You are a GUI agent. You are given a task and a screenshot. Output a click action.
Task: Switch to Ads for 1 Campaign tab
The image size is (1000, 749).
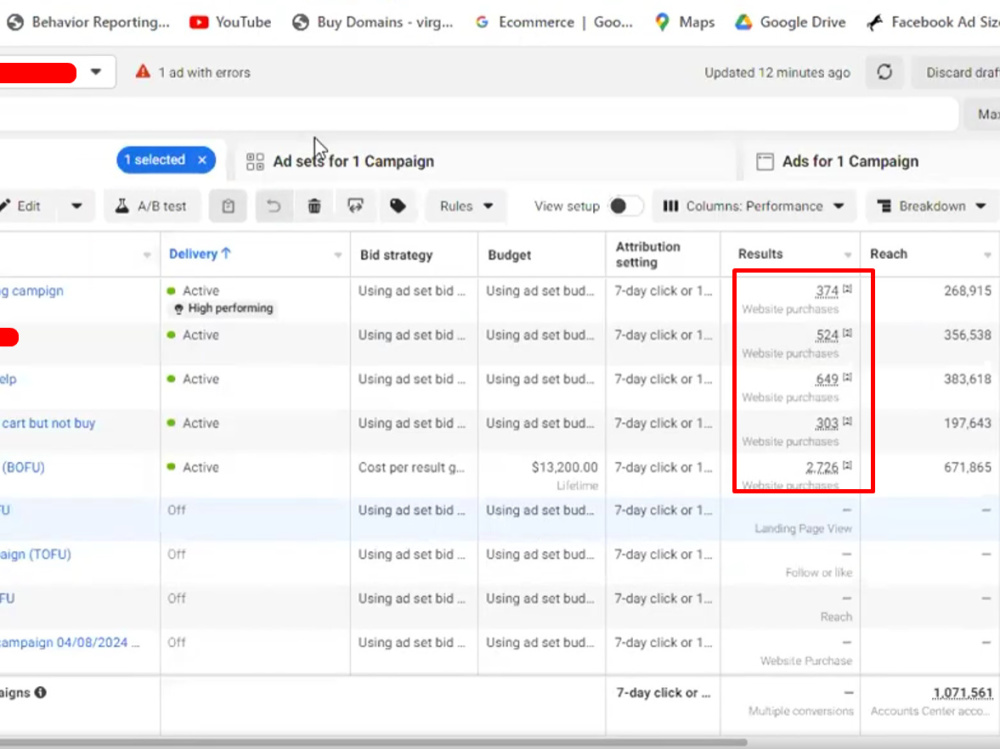click(x=871, y=161)
